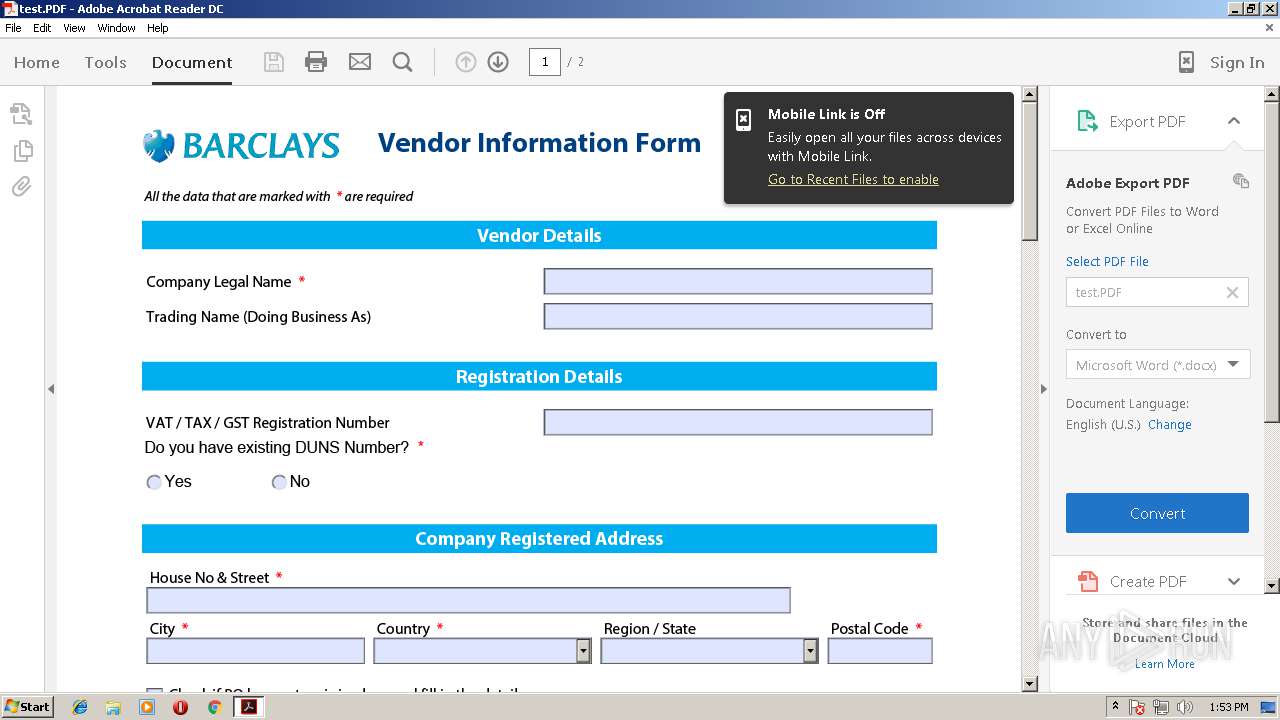Click document scrollbar down arrow
Viewport: 1280px width, 720px height.
(x=1030, y=684)
